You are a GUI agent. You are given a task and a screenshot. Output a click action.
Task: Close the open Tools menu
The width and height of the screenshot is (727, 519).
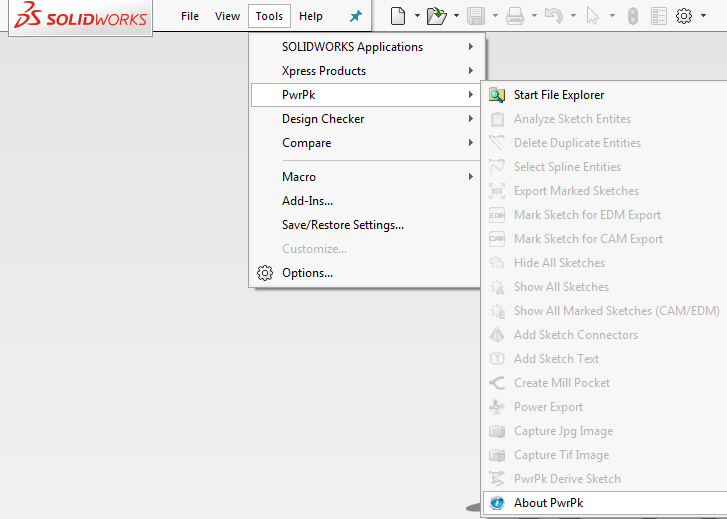(x=269, y=16)
